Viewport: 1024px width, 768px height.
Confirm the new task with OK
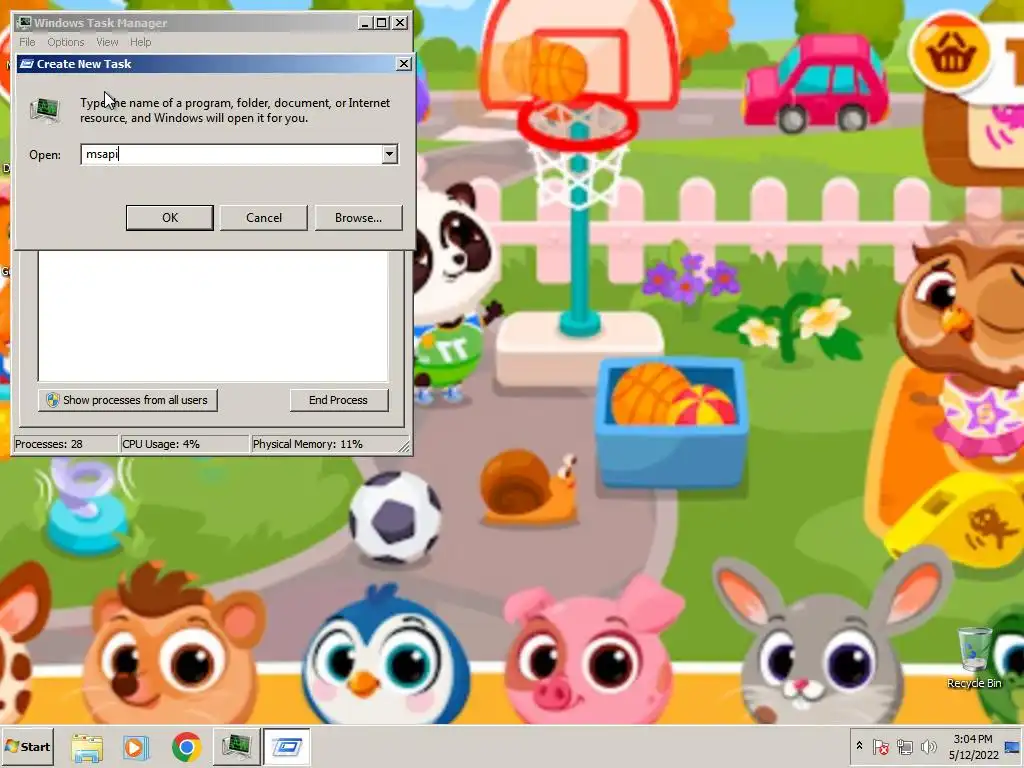pos(170,217)
